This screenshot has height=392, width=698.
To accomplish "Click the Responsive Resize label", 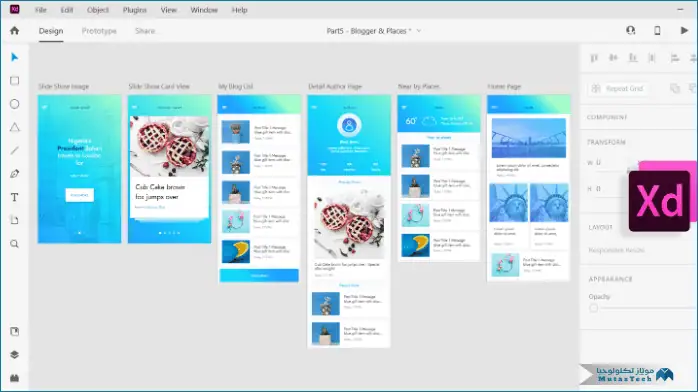I will pos(616,250).
